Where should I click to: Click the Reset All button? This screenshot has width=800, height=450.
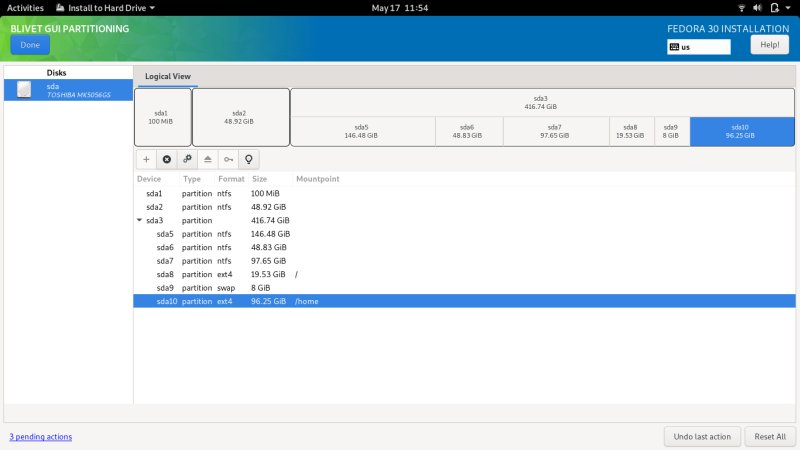[x=770, y=437]
